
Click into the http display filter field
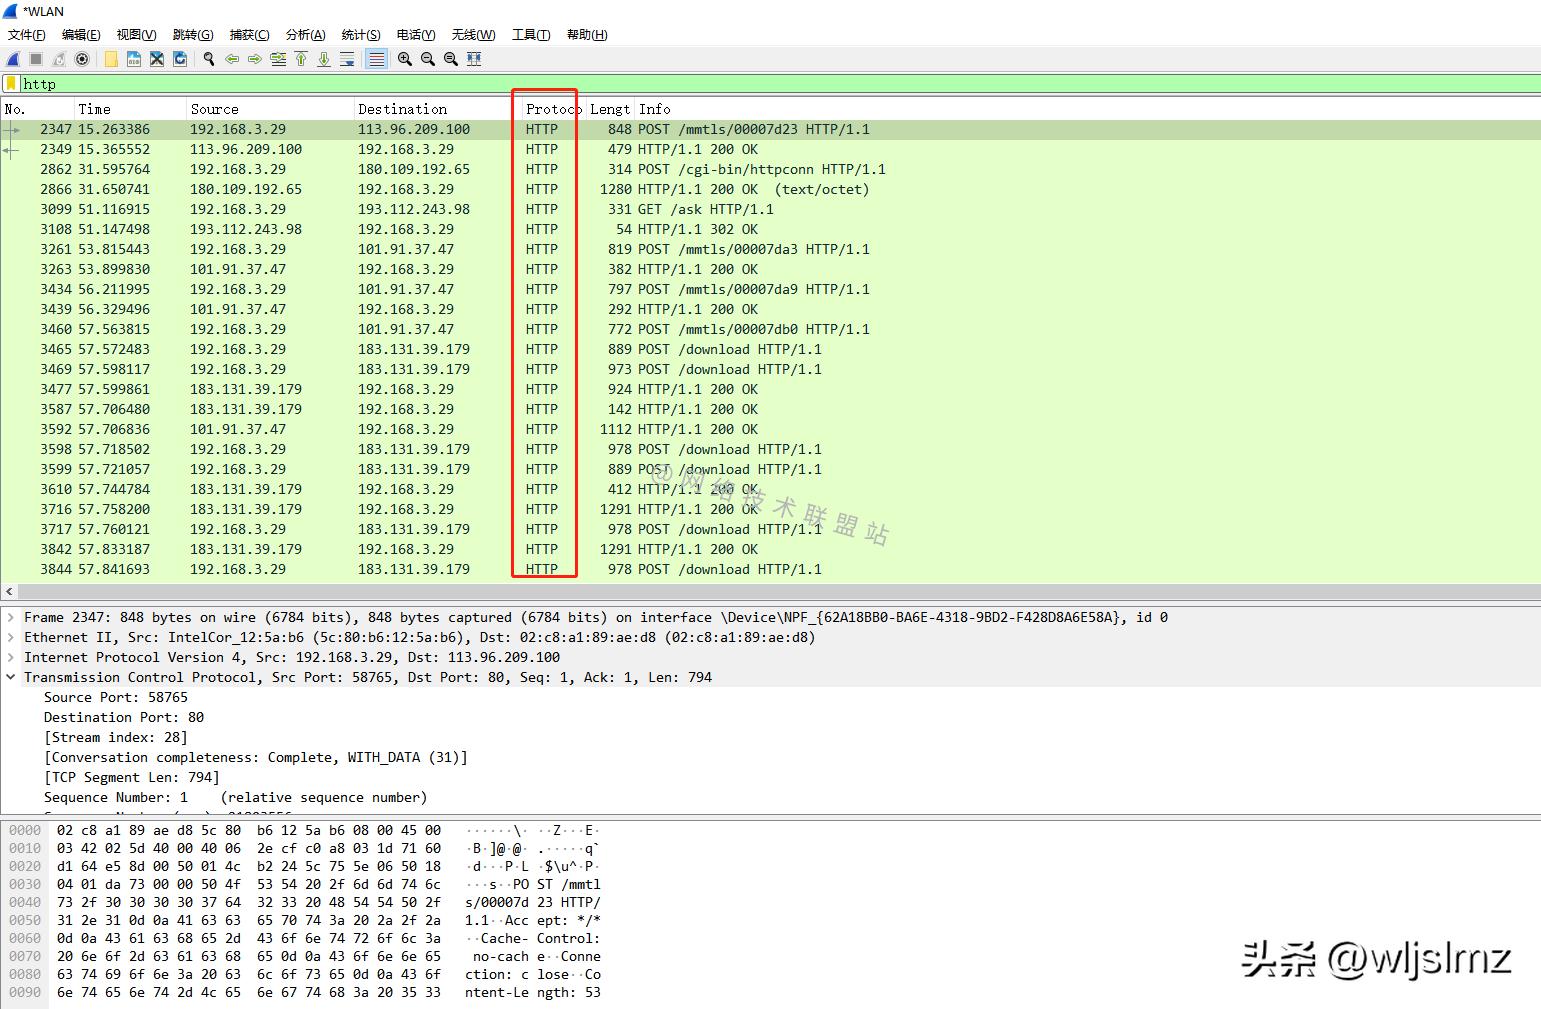pos(700,84)
